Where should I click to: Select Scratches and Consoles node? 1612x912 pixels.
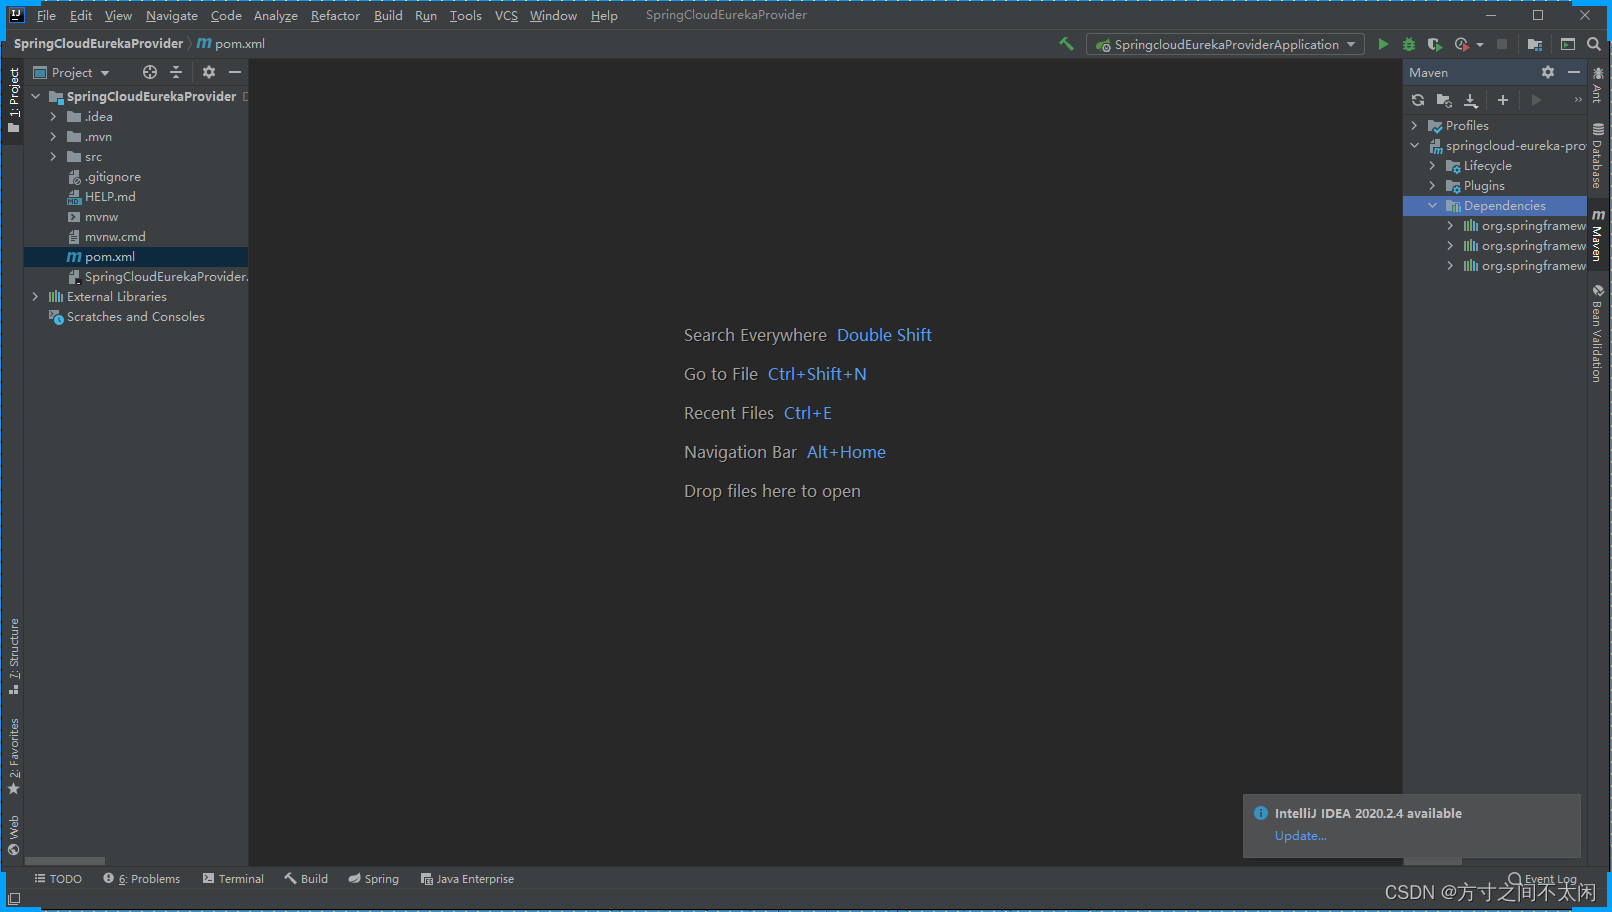(x=136, y=317)
